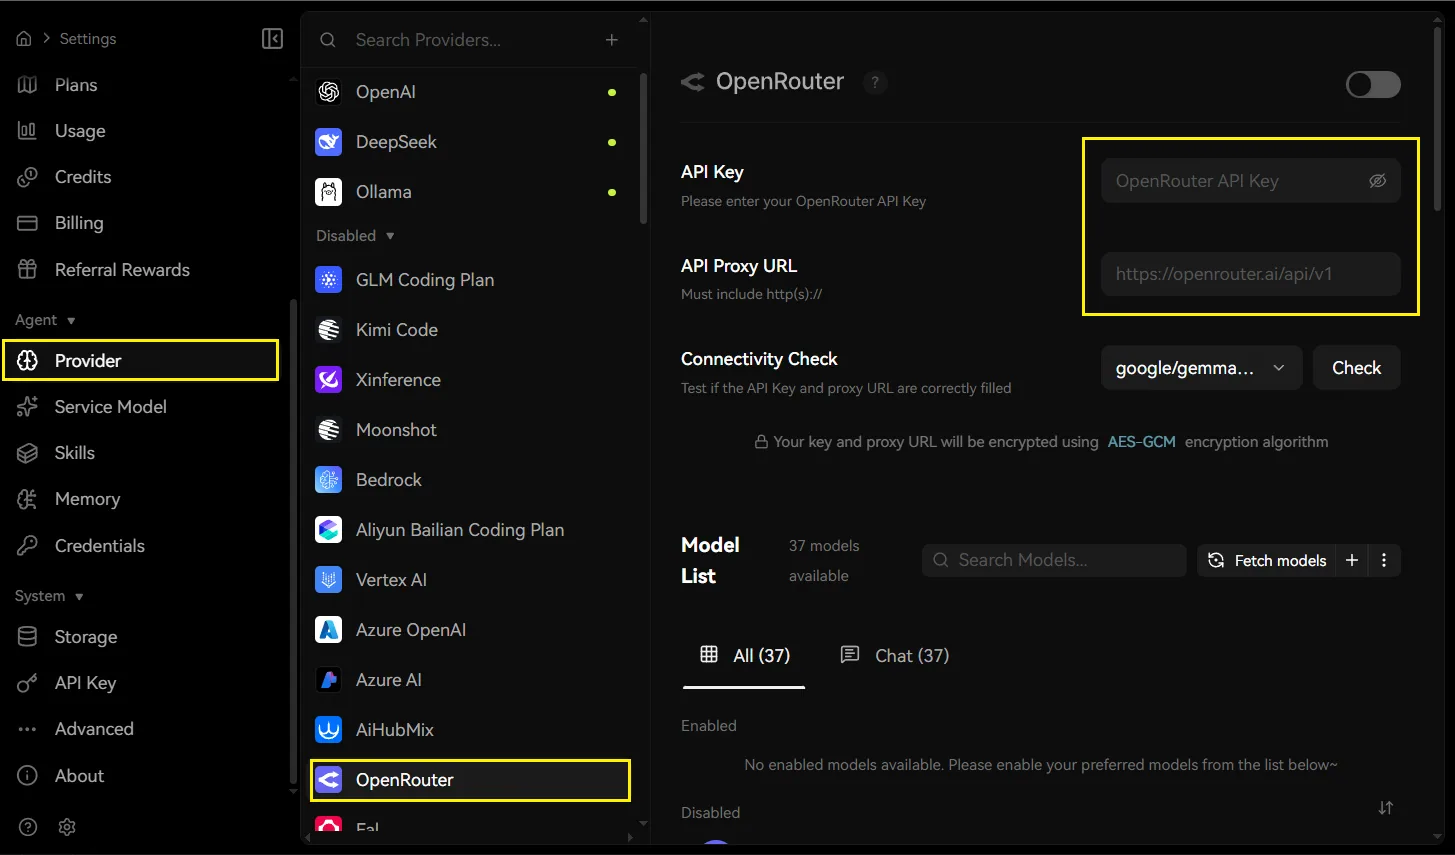The image size is (1455, 855).
Task: Click the main panel vertical scrollbar
Action: click(1438, 119)
